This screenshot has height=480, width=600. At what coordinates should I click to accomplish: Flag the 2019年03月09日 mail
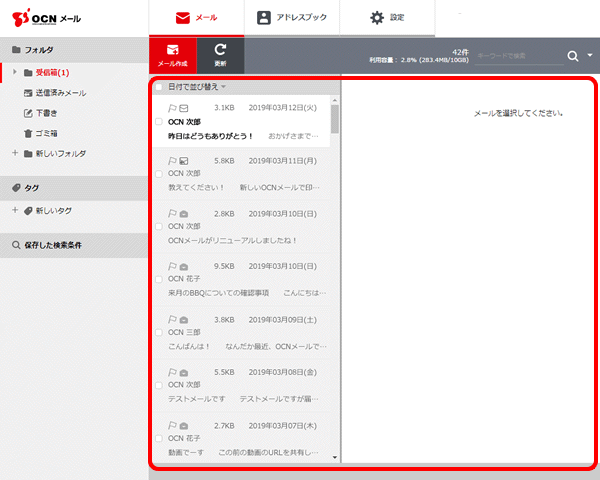pos(172,320)
